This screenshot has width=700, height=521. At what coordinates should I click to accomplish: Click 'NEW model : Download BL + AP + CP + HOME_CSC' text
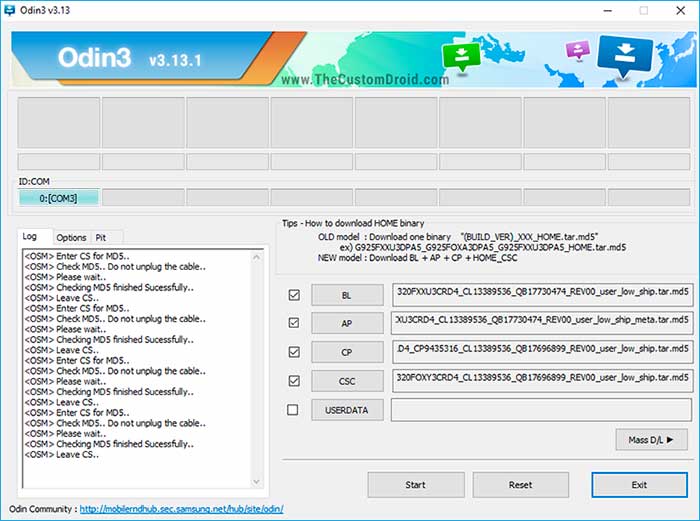point(417,258)
